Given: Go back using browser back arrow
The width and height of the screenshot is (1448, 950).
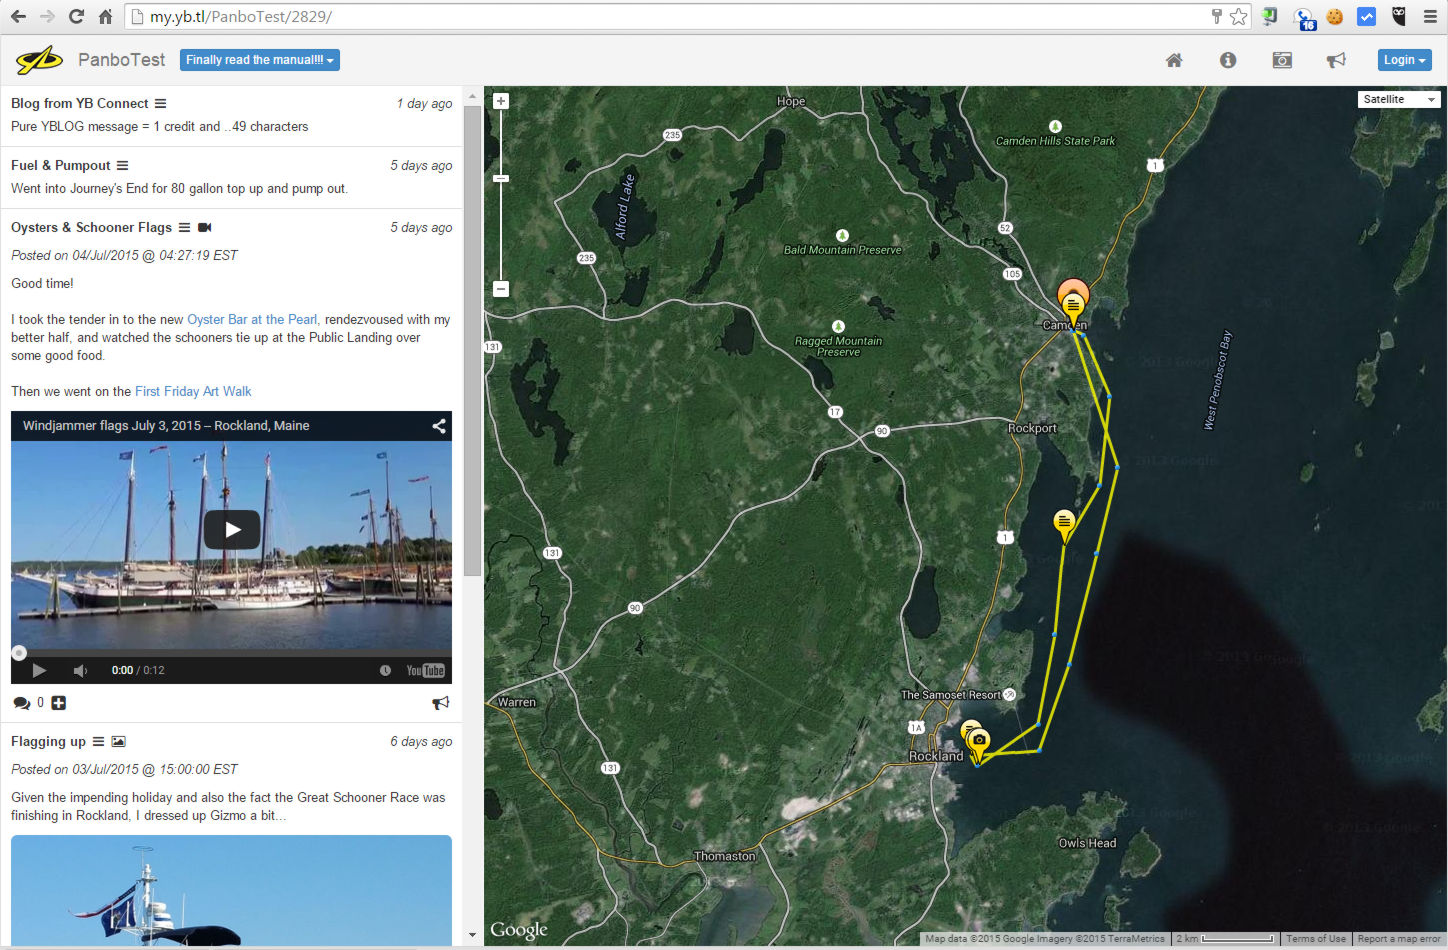Looking at the screenshot, I should coord(18,16).
